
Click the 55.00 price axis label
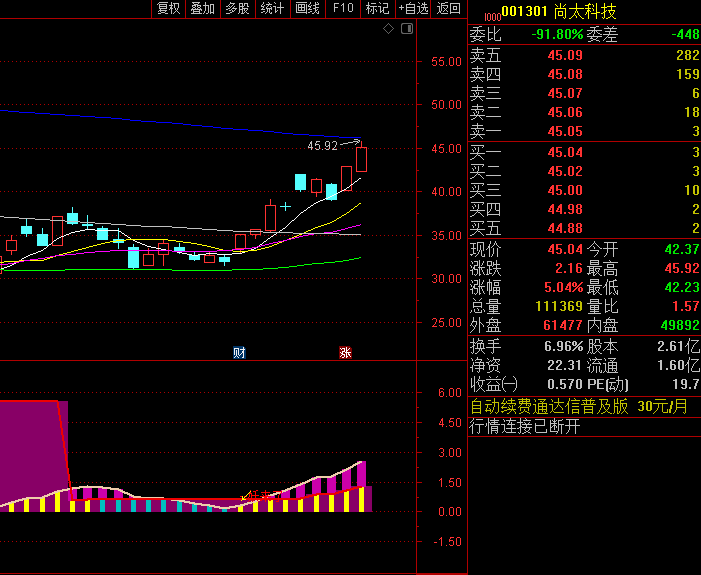[x=446, y=62]
